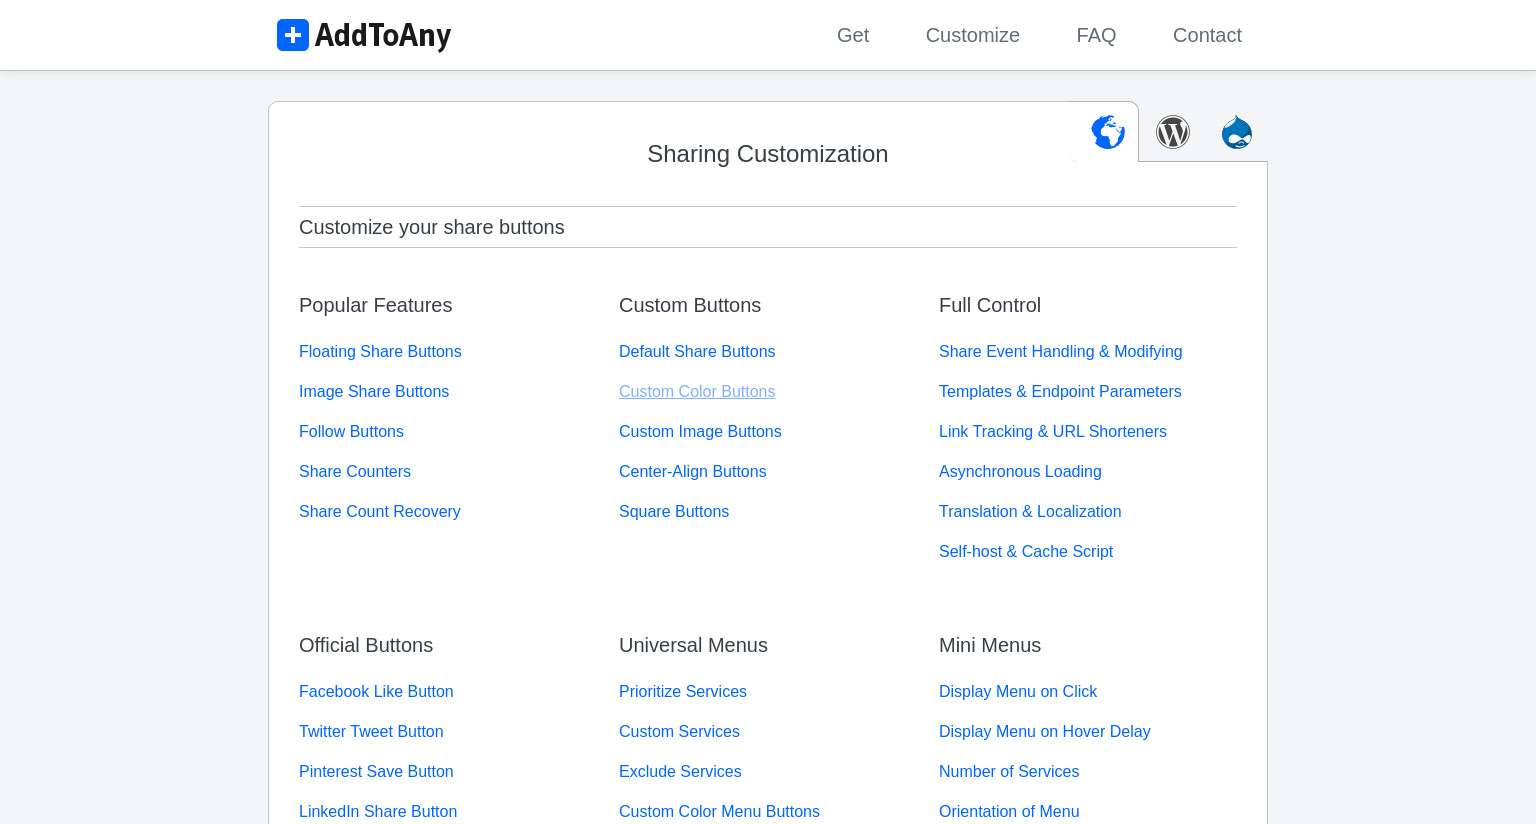Open Custom Color Menu Buttons link
The image size is (1536, 824).
719,811
